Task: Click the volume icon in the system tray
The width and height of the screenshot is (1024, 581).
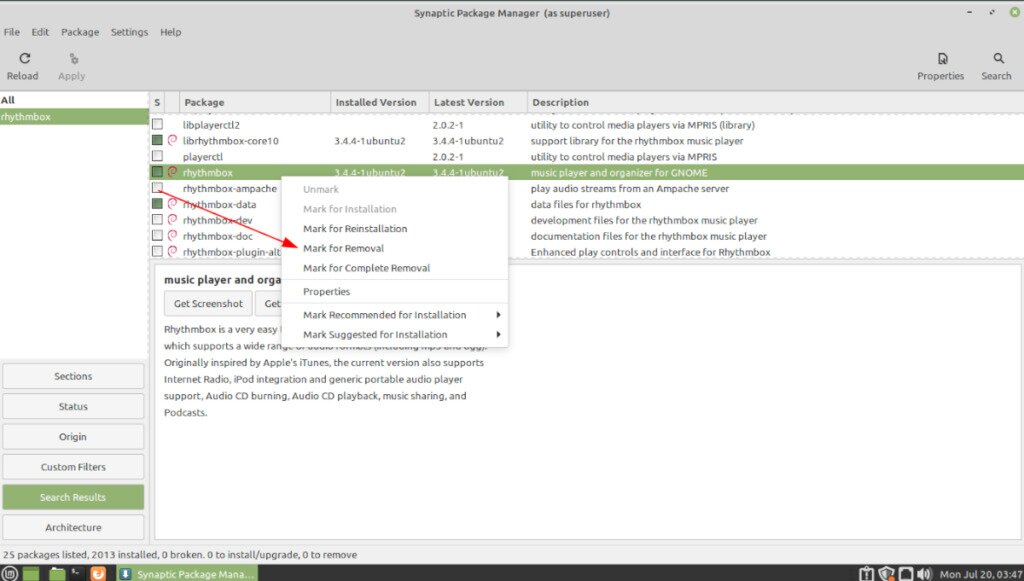Action: point(925,573)
